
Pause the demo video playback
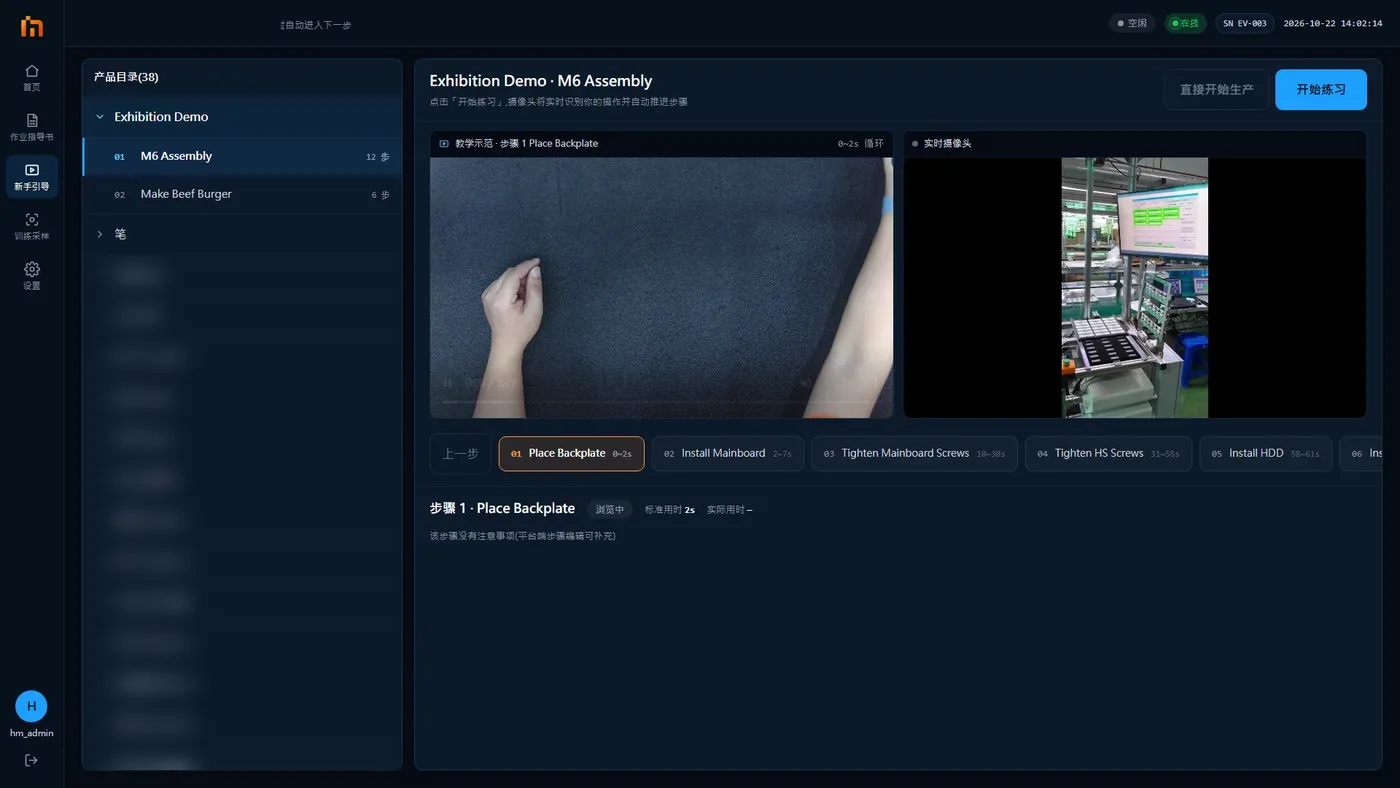448,382
